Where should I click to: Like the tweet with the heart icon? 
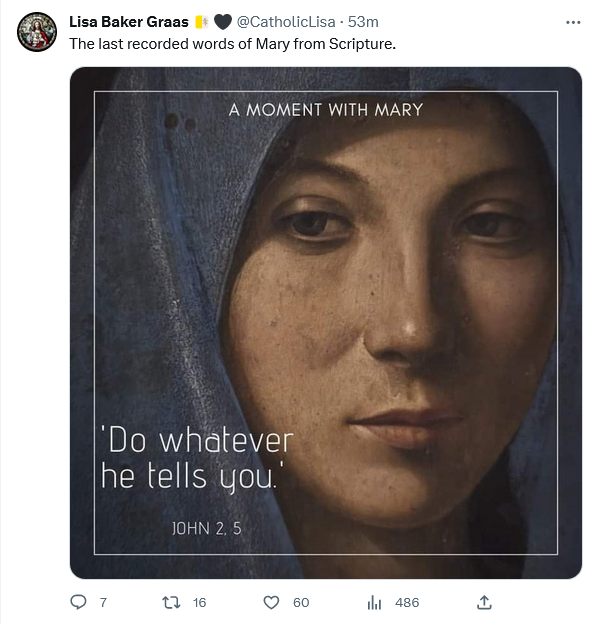(271, 603)
